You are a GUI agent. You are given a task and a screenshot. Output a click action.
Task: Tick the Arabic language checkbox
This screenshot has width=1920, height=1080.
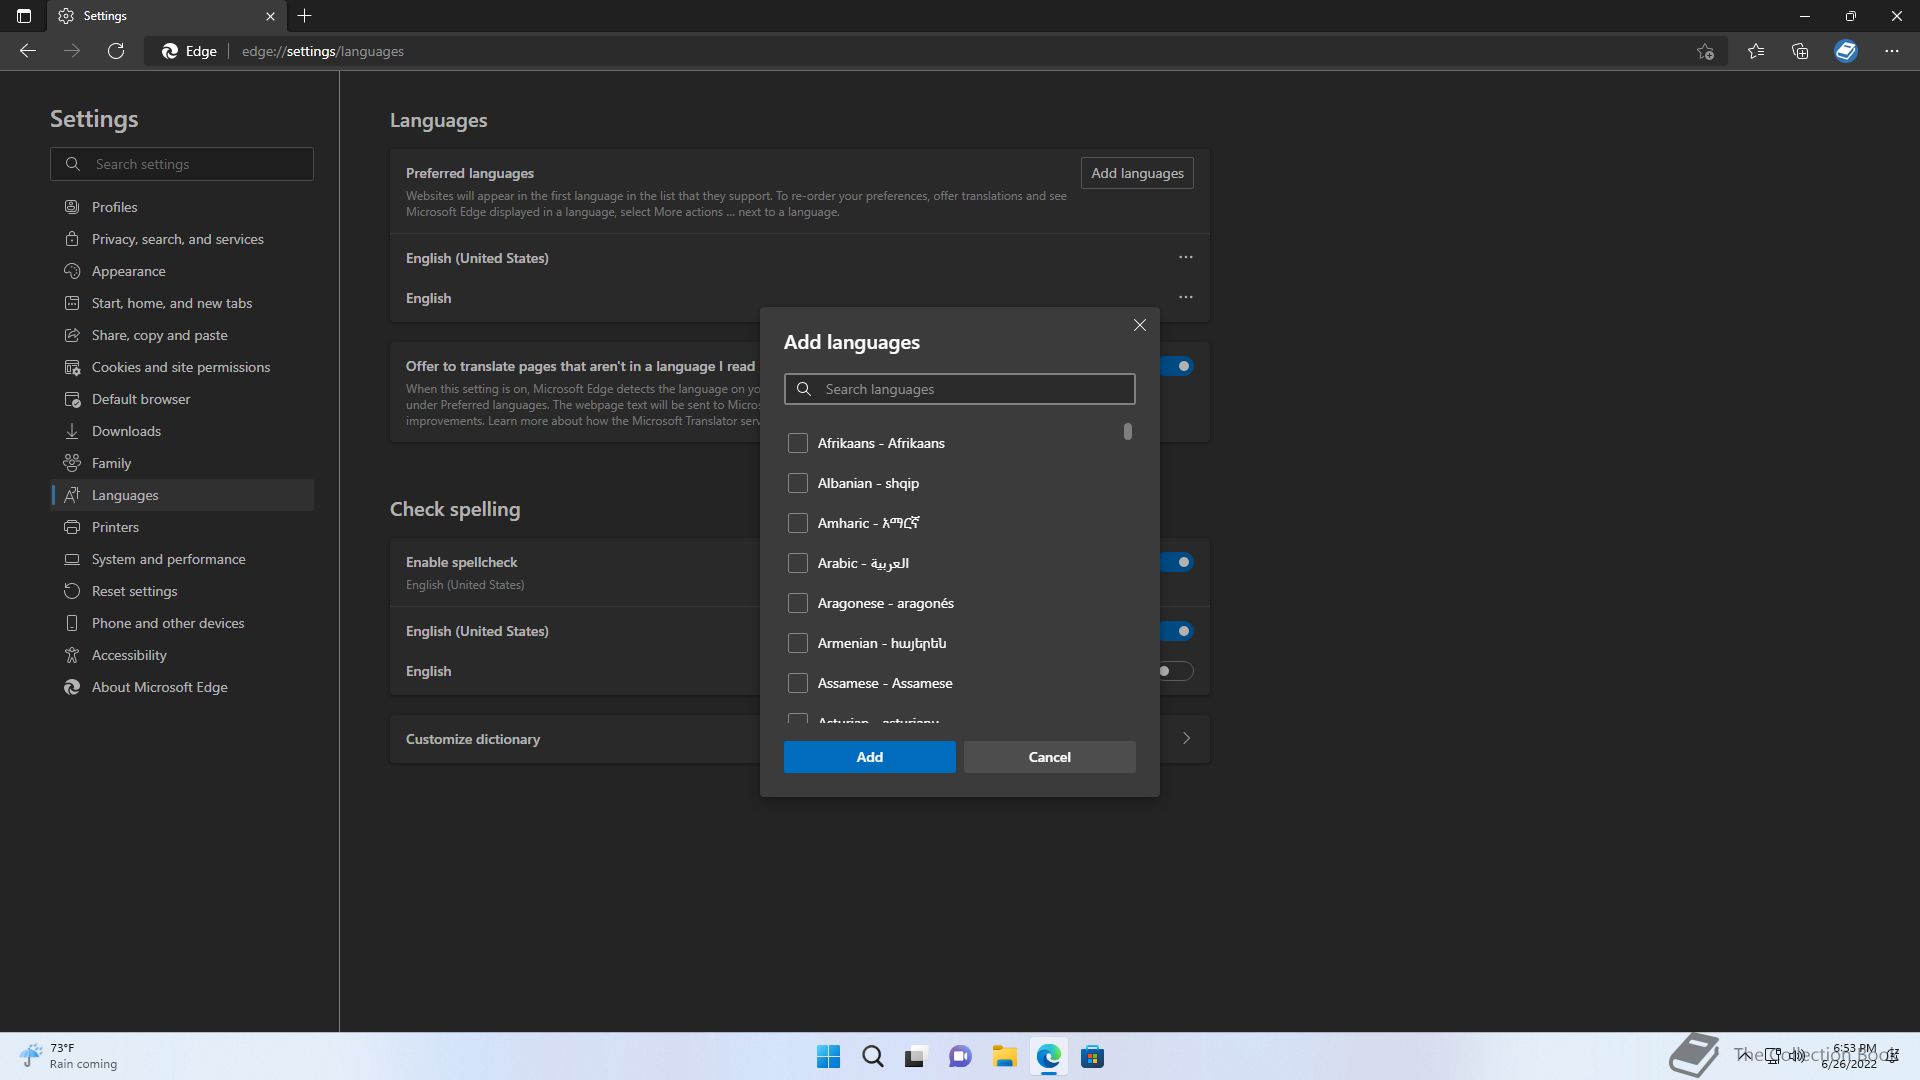point(797,563)
